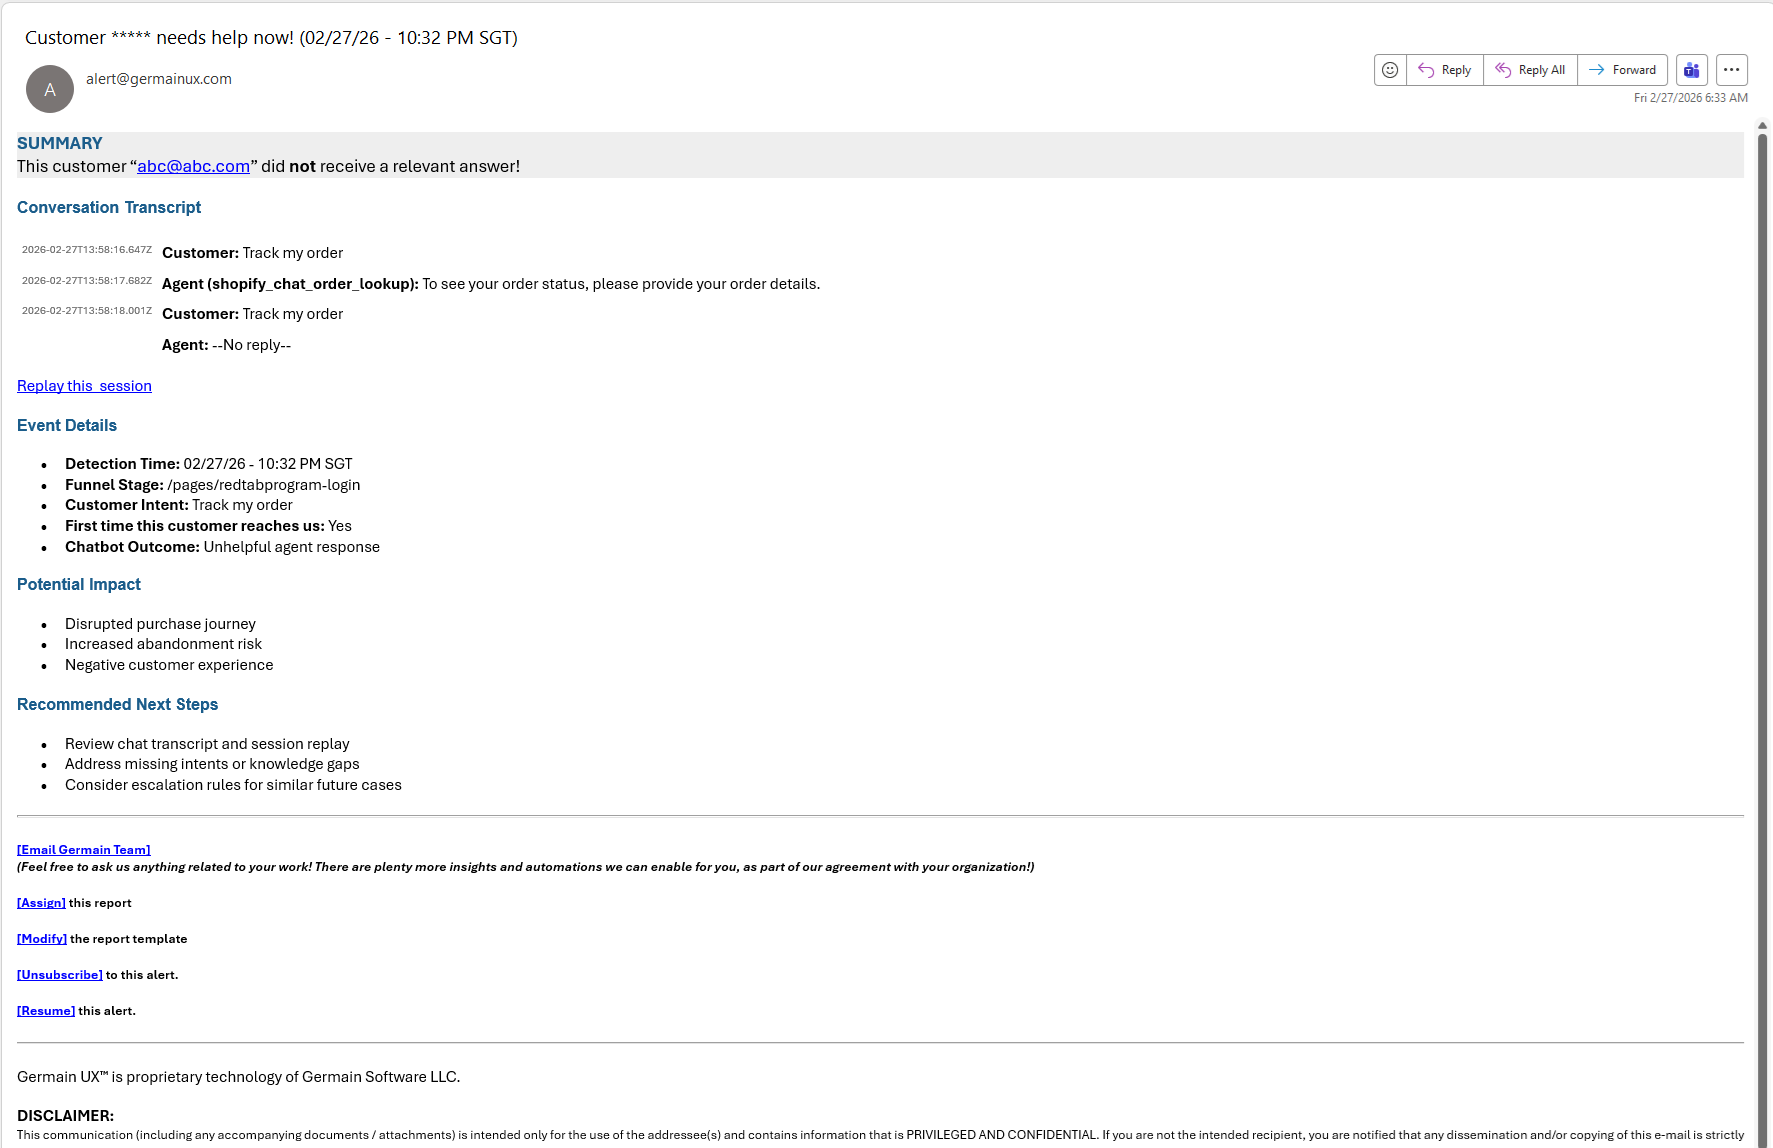Click the scrollbar up arrow
The width and height of the screenshot is (1773, 1148).
tap(1762, 125)
